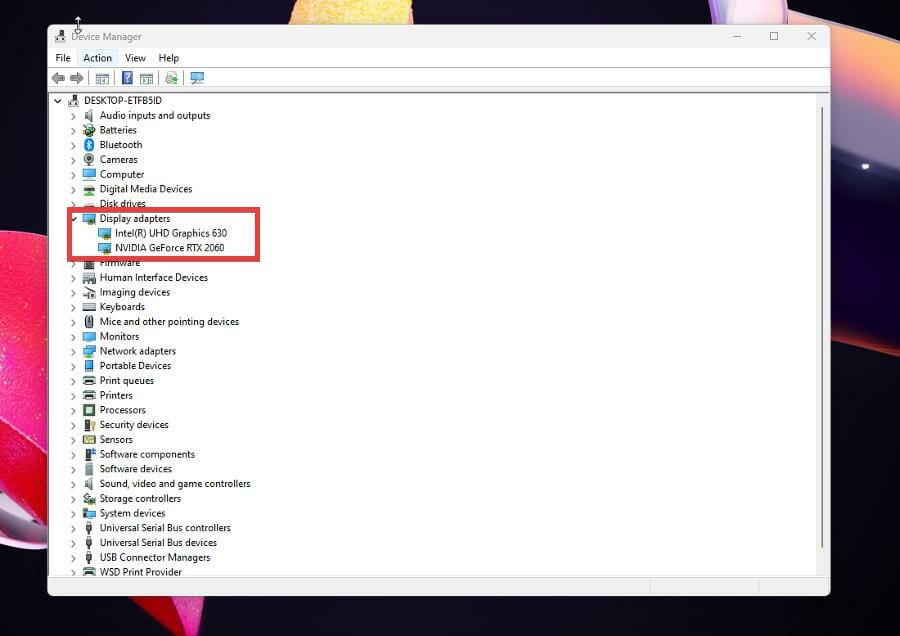Viewport: 900px width, 636px height.
Task: Expand the Network adapters category
Action: [x=71, y=351]
